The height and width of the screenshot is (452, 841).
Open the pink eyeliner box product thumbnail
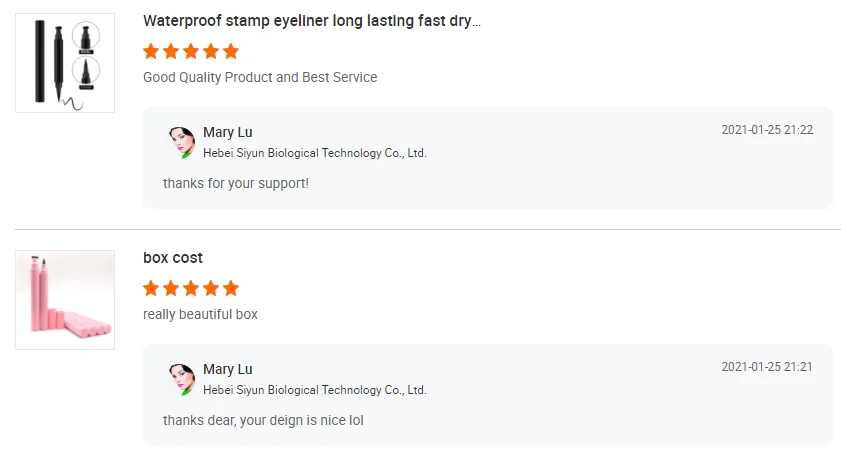[x=65, y=300]
